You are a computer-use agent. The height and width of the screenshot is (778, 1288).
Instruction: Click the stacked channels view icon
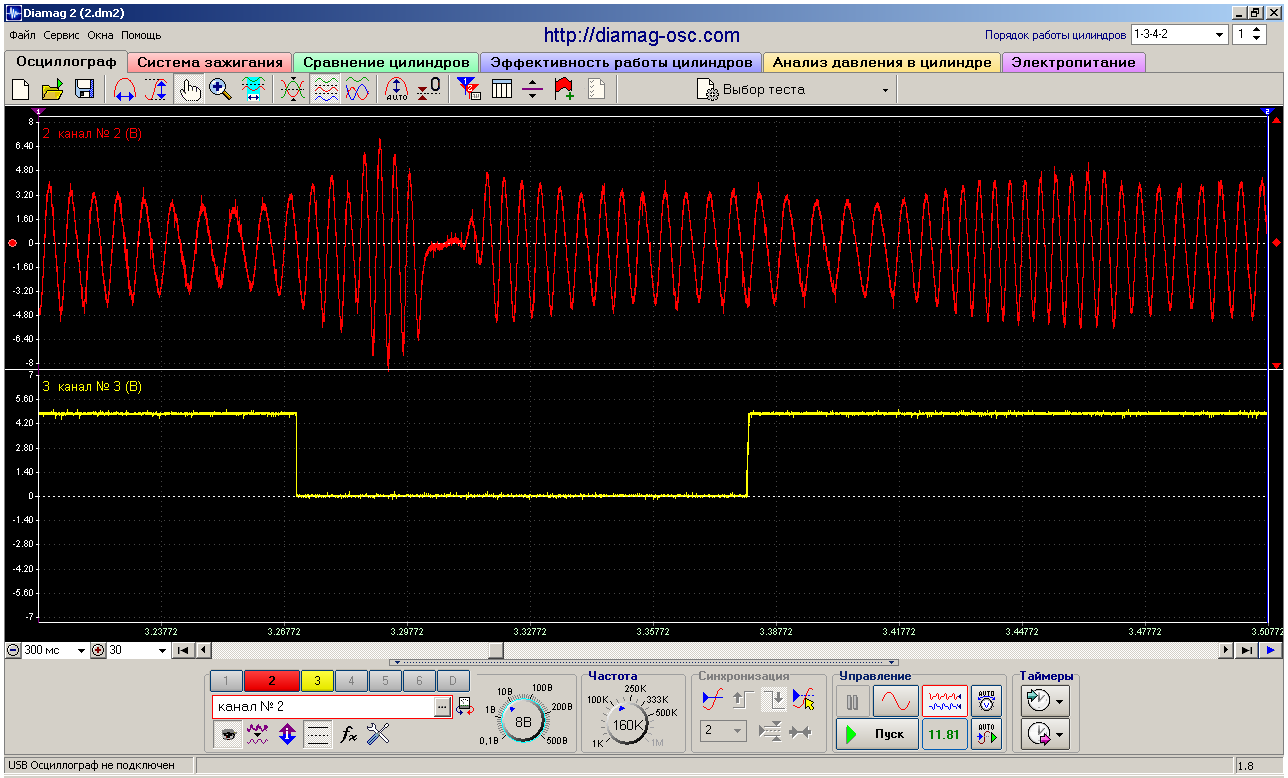(x=325, y=89)
